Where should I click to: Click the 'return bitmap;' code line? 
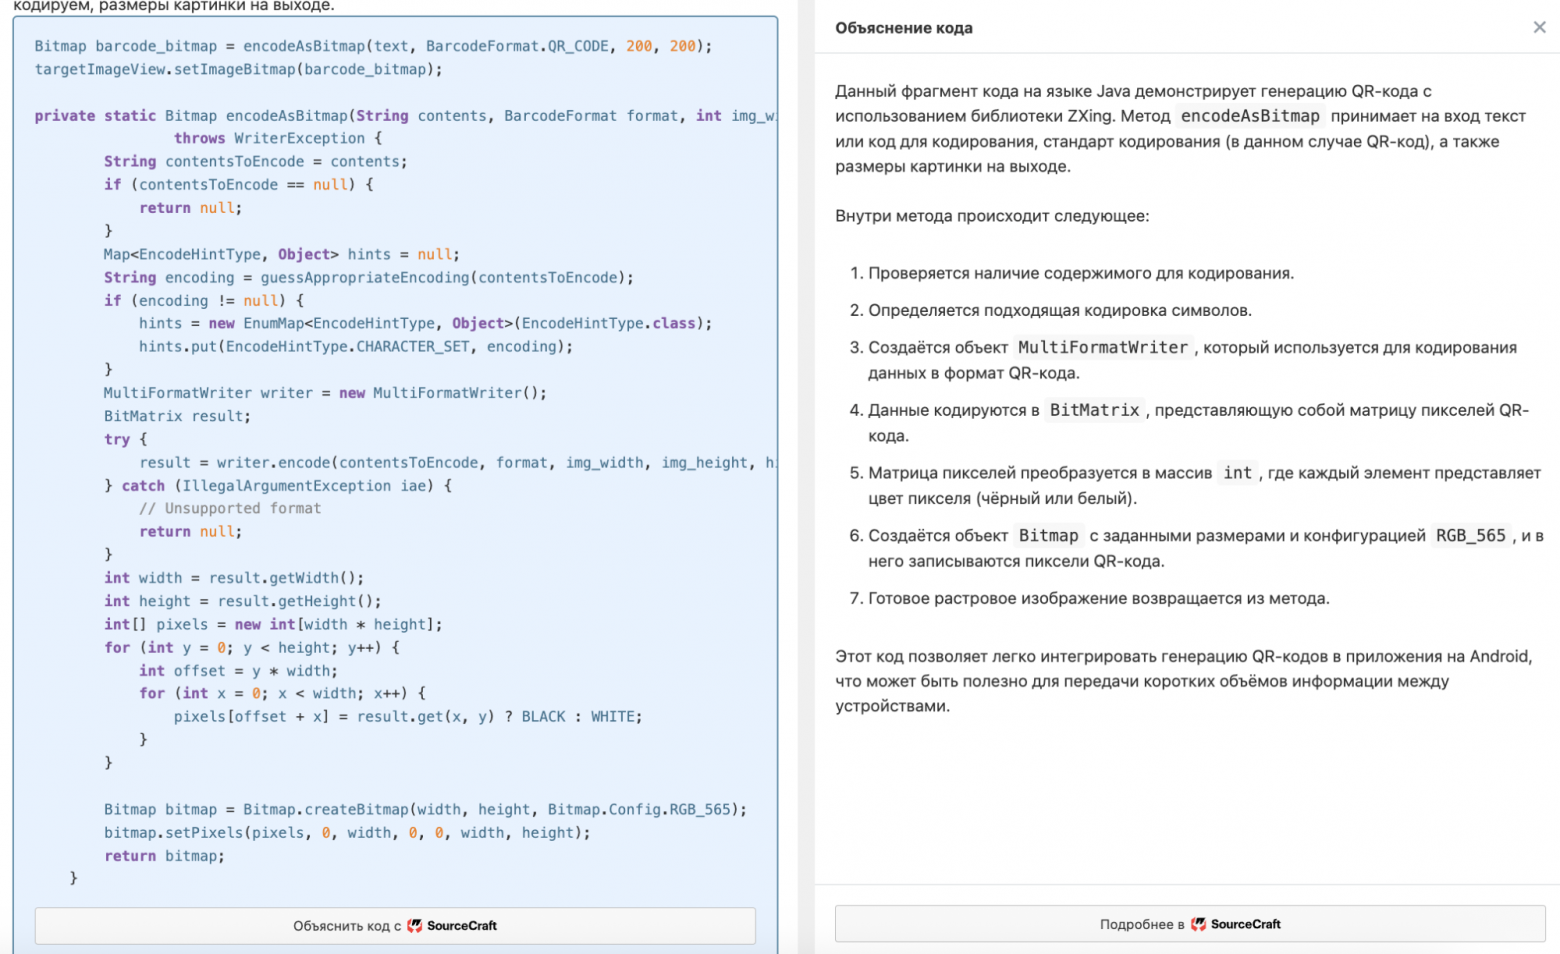164,856
